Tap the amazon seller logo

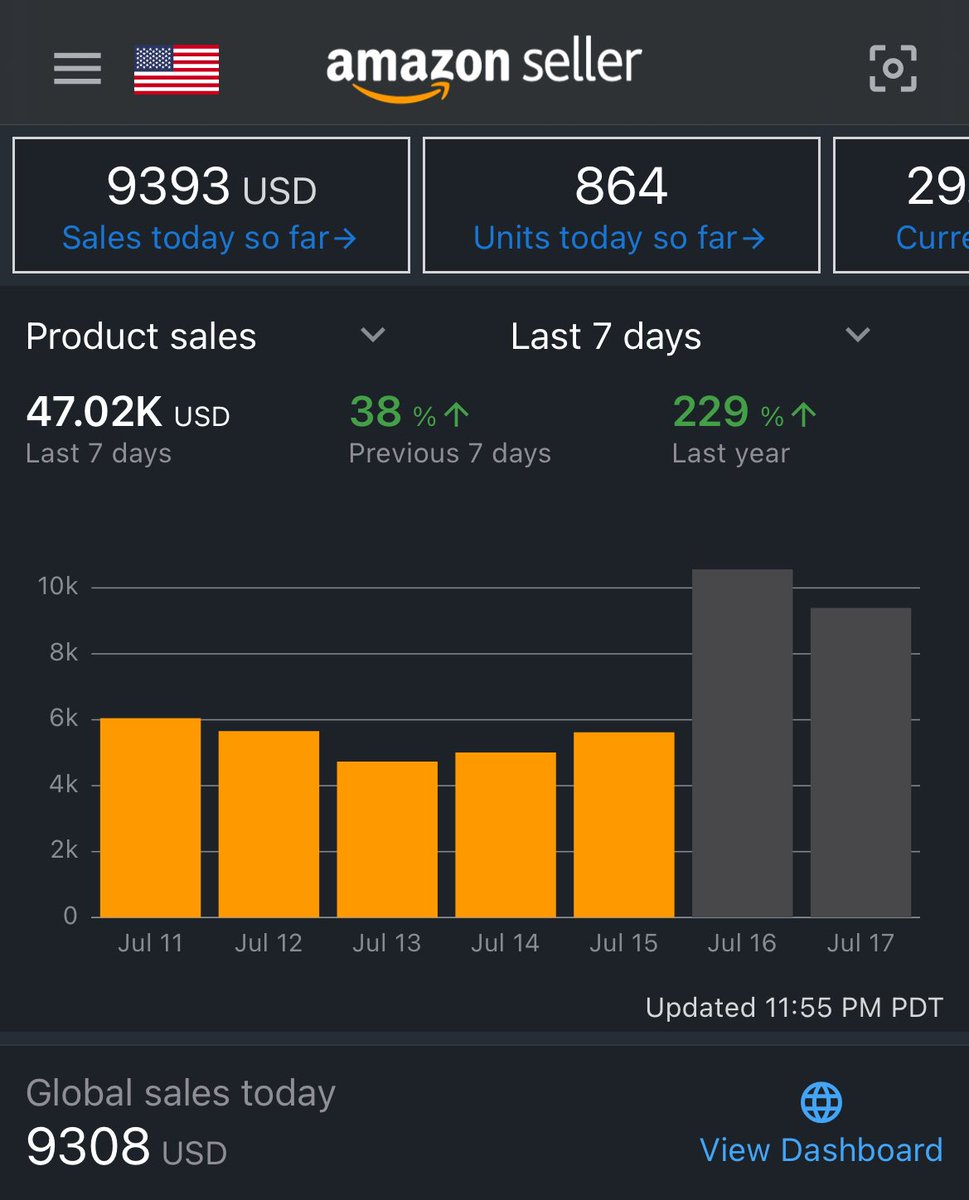click(x=484, y=69)
